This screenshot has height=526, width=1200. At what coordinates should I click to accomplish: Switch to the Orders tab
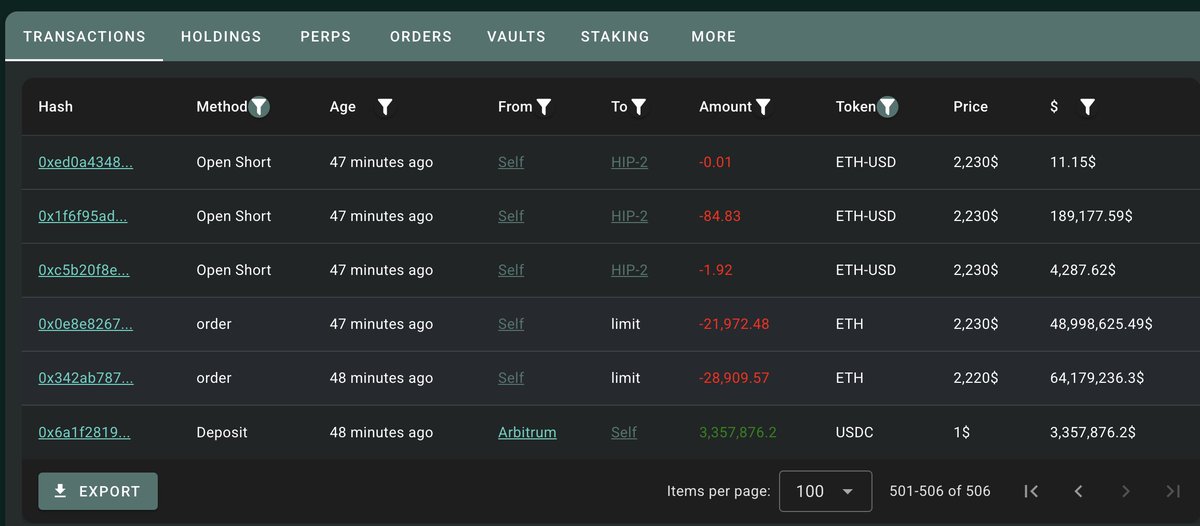421,37
